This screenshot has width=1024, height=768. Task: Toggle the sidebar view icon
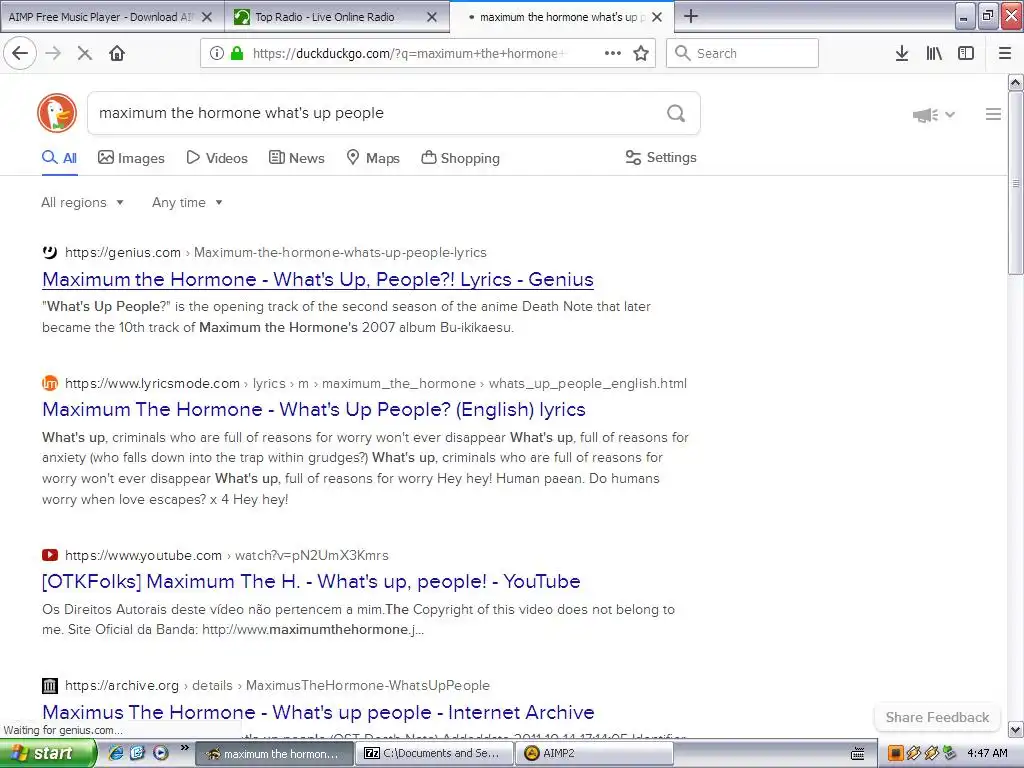click(966, 54)
